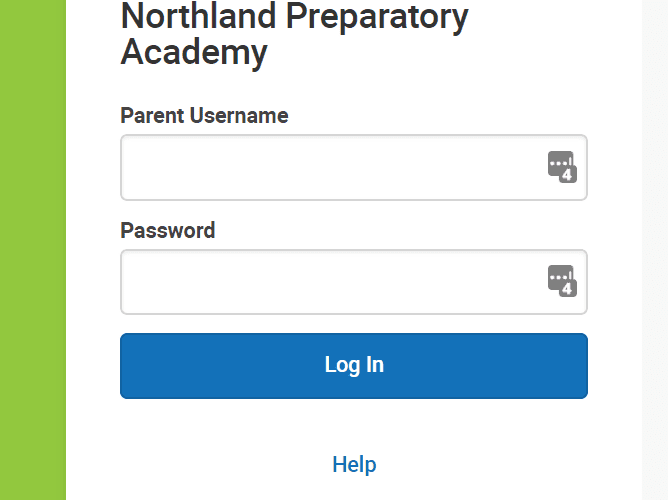The height and width of the screenshot is (500, 668).
Task: Click the Password field label
Action: 168,230
